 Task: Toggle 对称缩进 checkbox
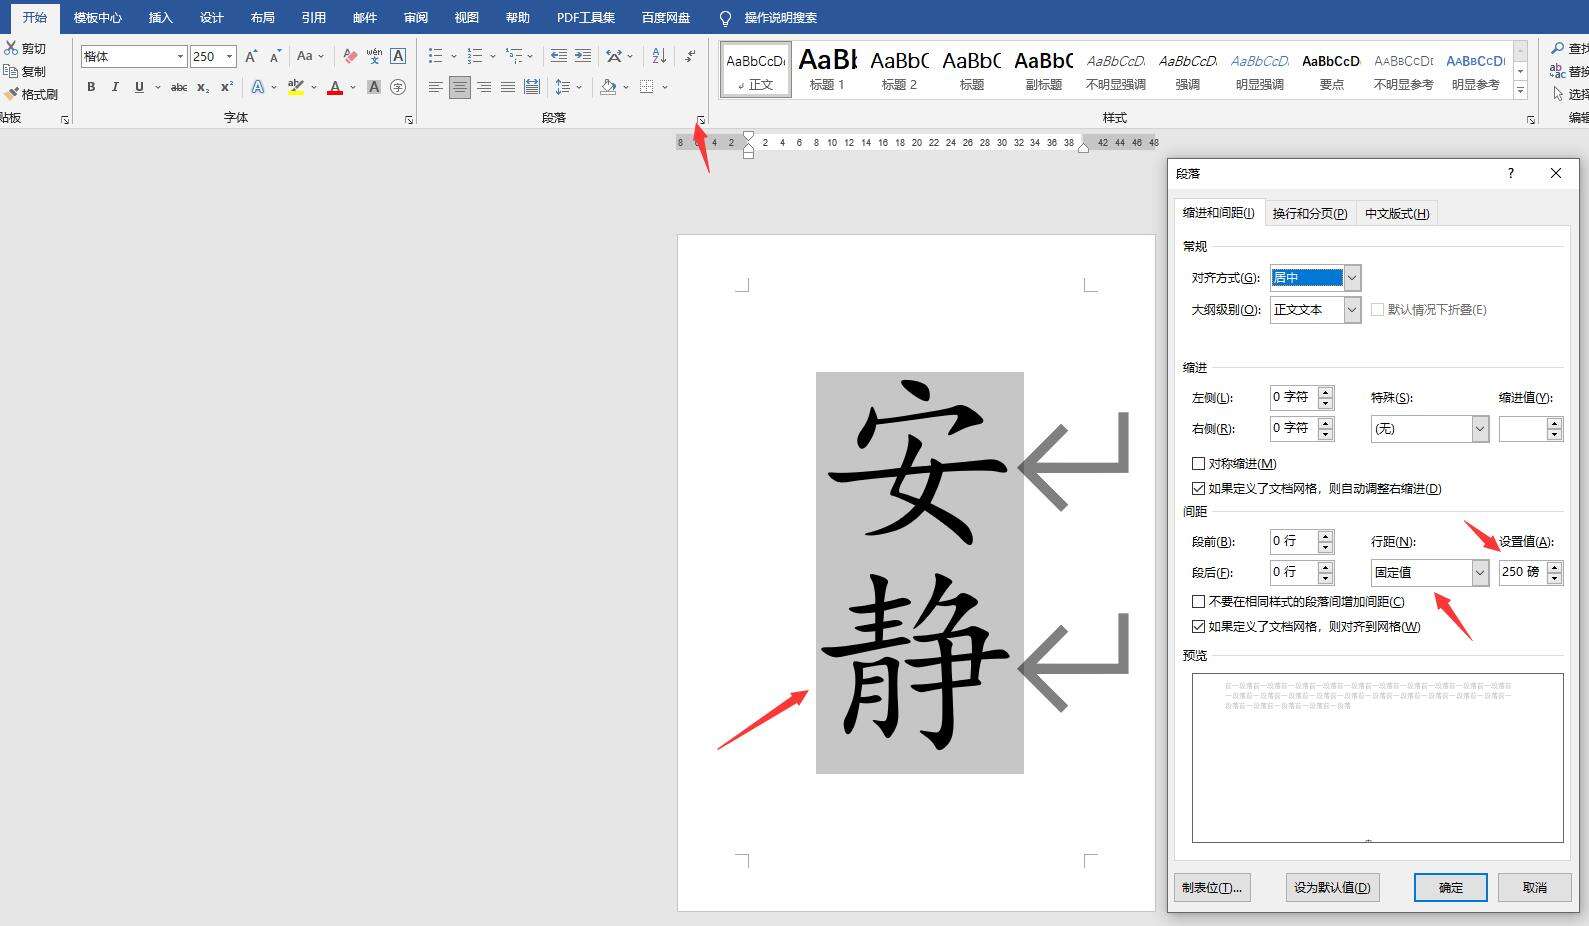[x=1198, y=464]
